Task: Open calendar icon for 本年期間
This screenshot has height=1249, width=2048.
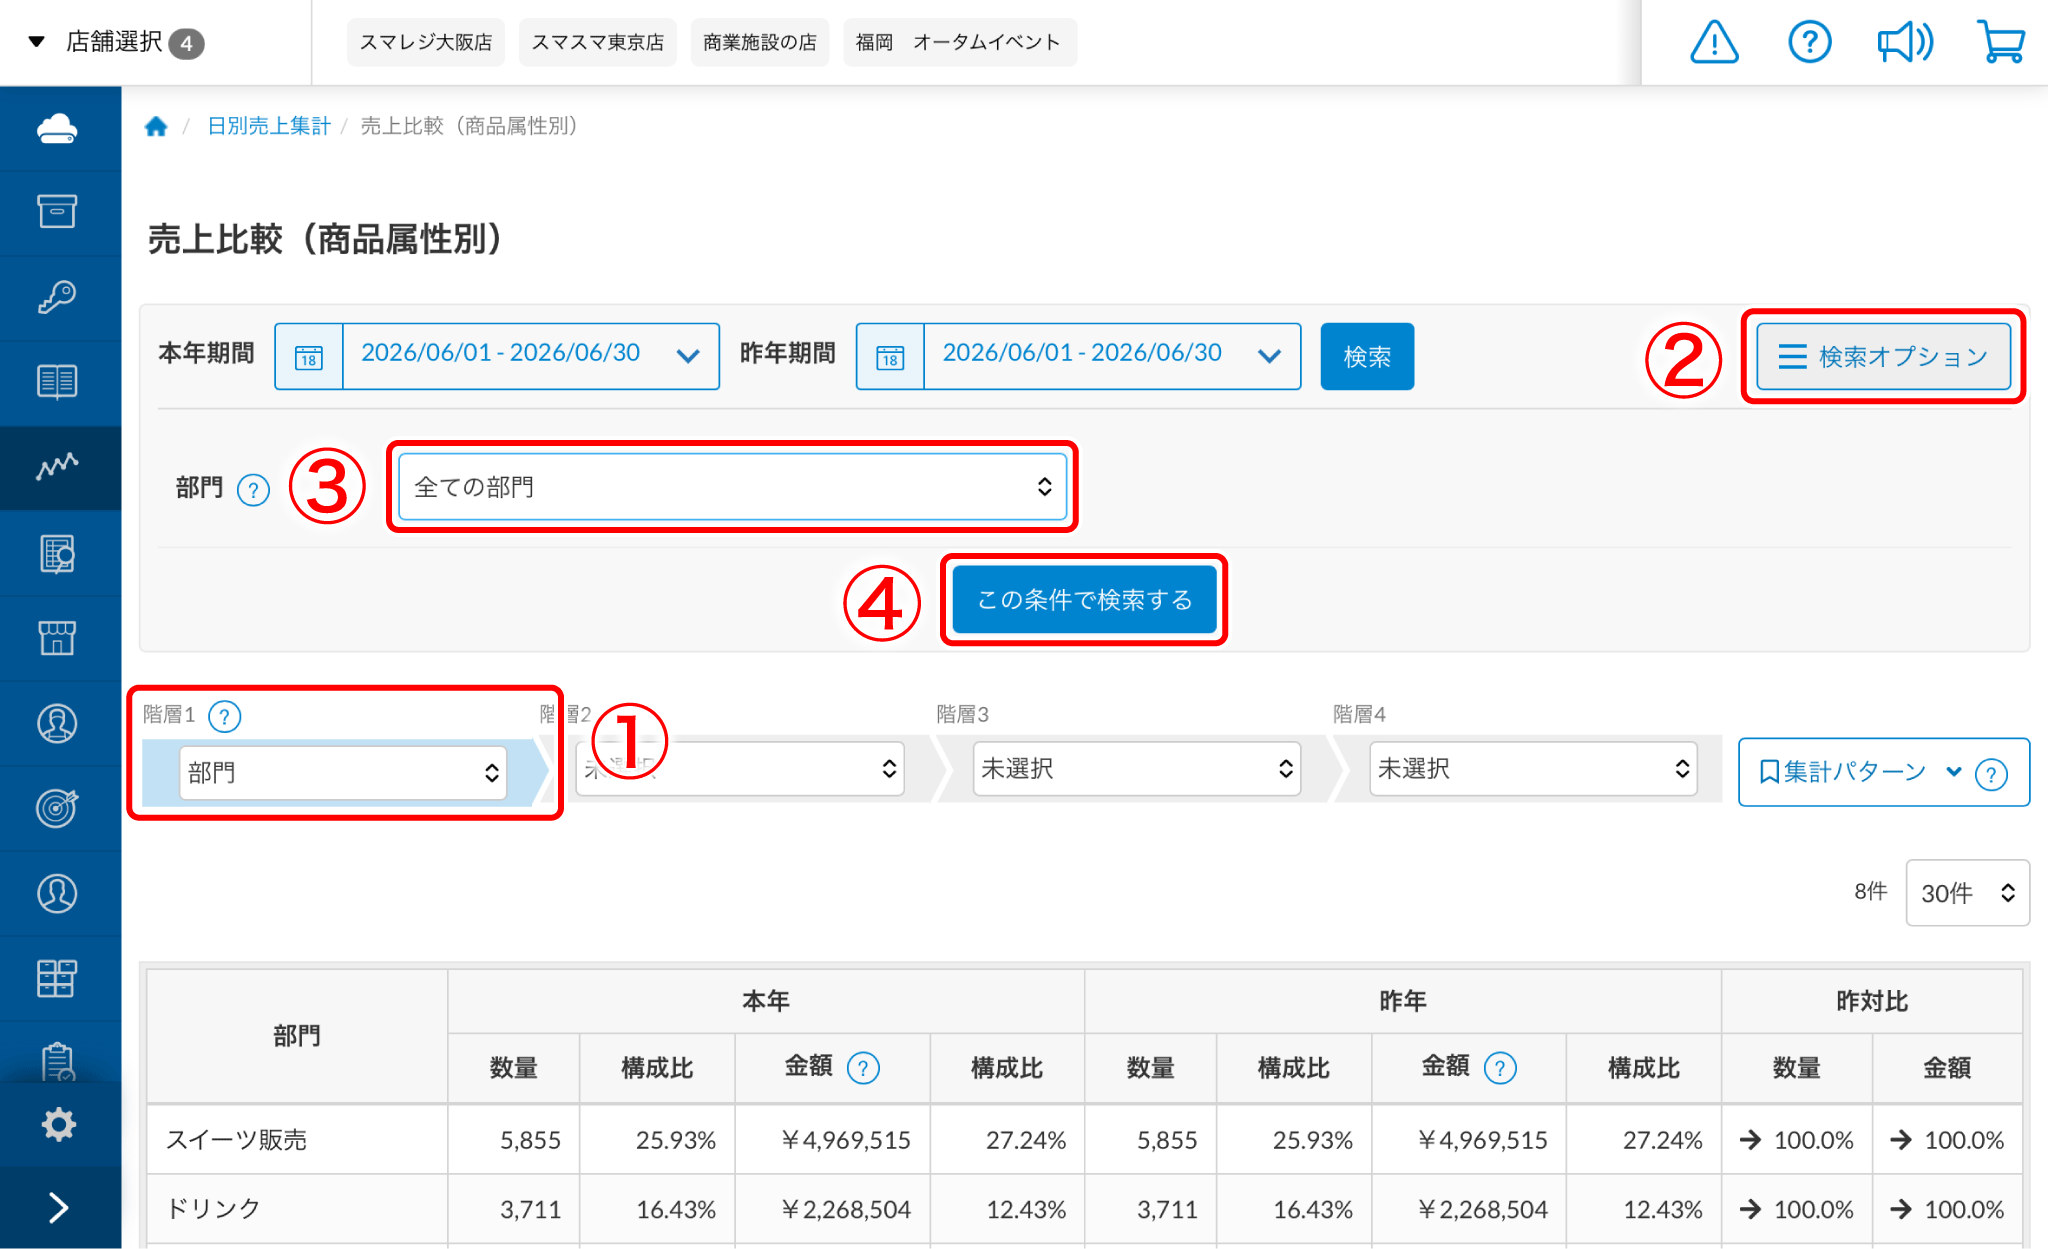Action: [x=309, y=356]
